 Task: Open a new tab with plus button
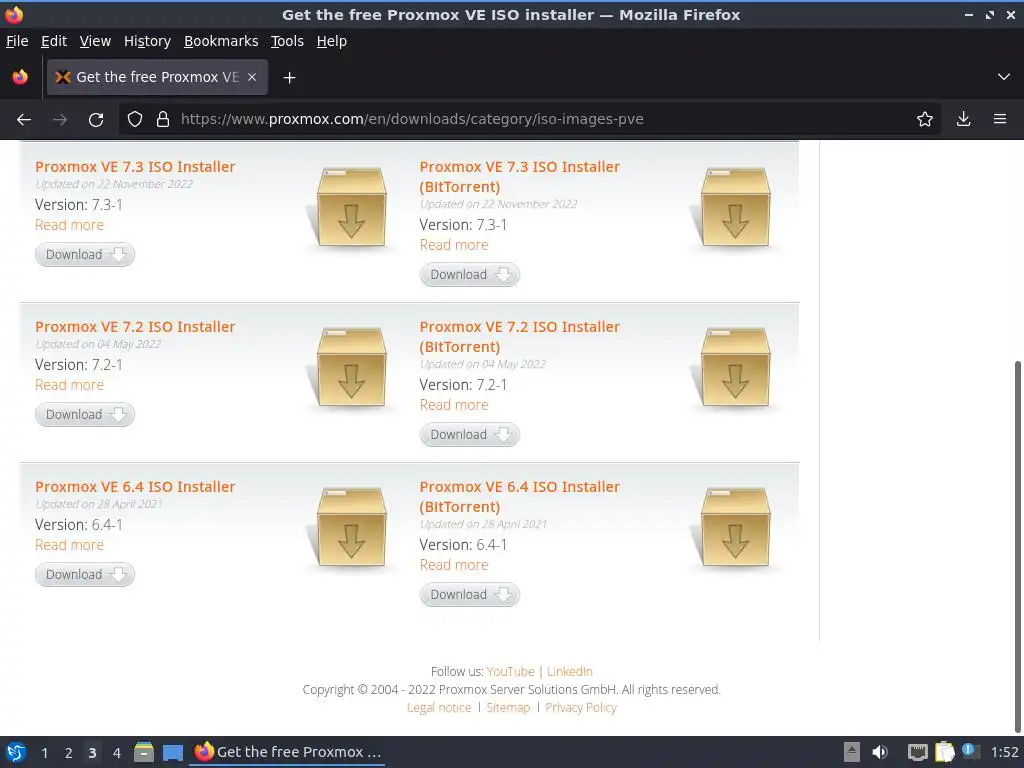tap(289, 78)
